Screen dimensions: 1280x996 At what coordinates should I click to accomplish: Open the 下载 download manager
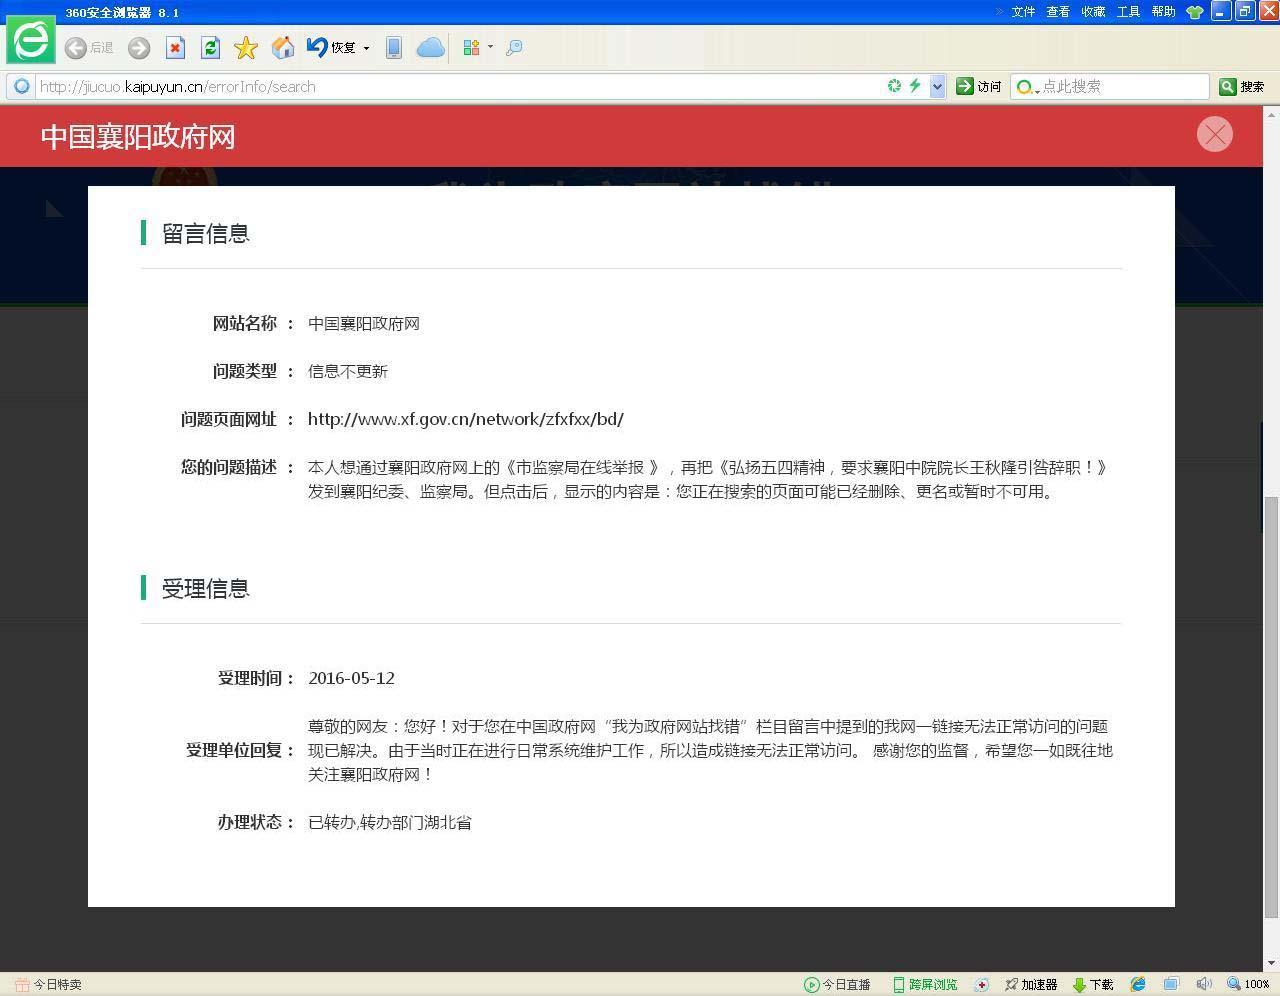tap(1093, 985)
